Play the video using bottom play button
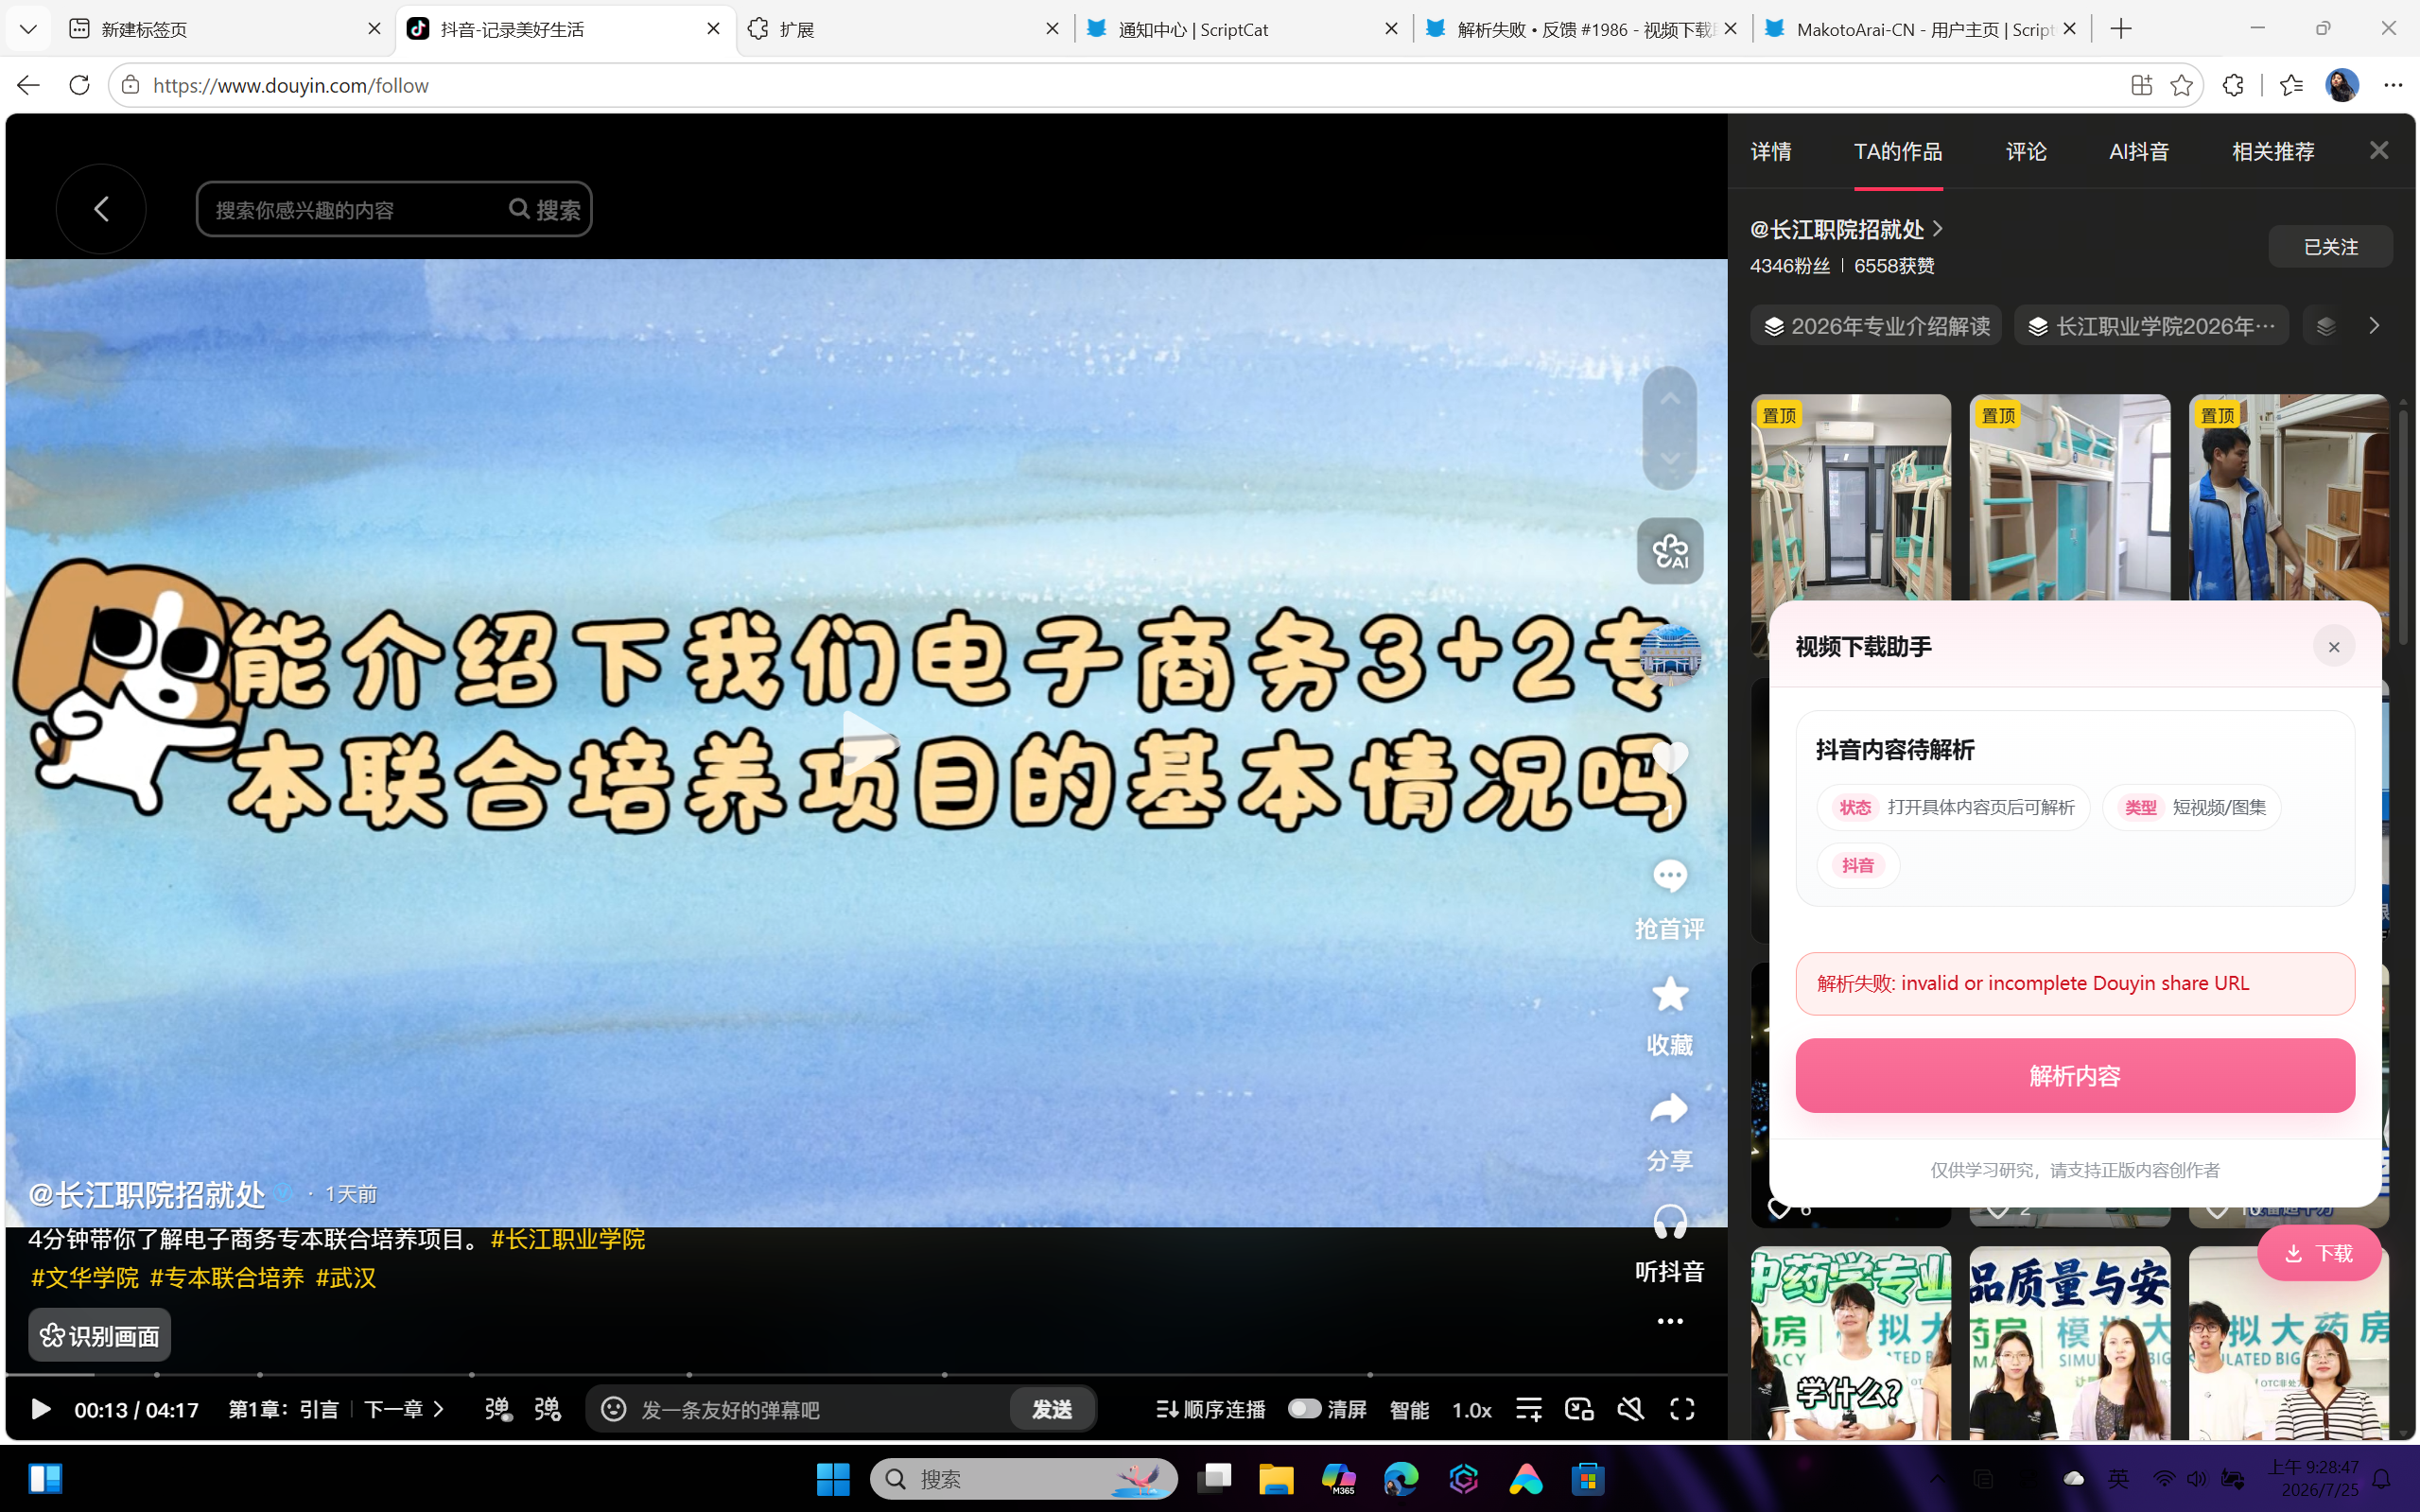 click(x=40, y=1409)
